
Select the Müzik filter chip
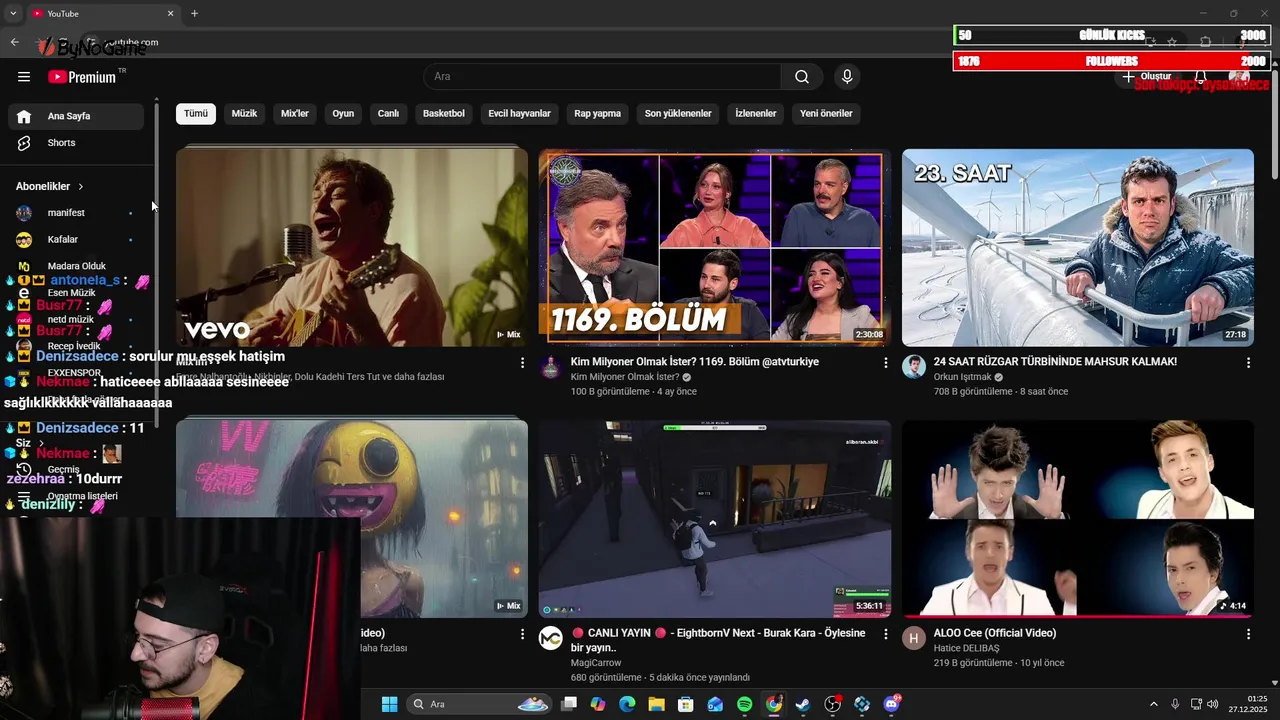[244, 114]
